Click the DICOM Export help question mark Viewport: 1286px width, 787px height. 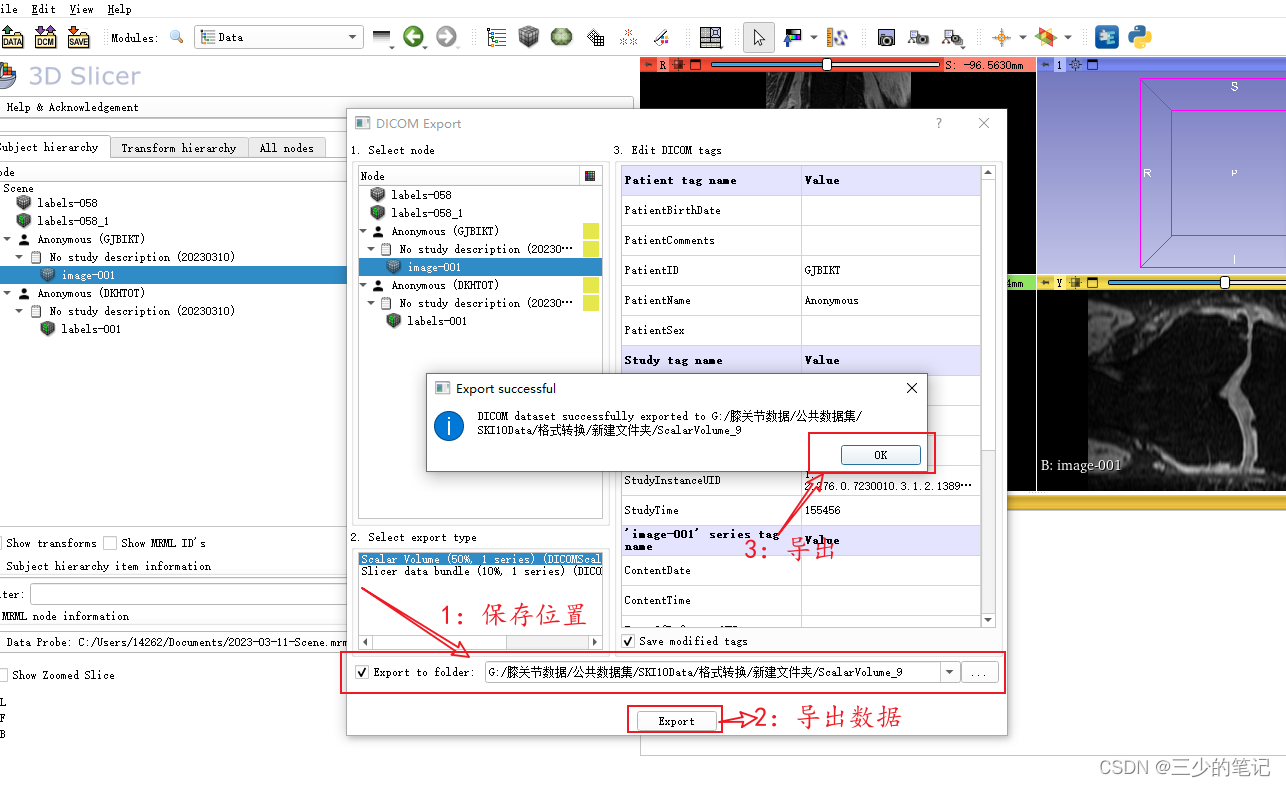point(938,123)
